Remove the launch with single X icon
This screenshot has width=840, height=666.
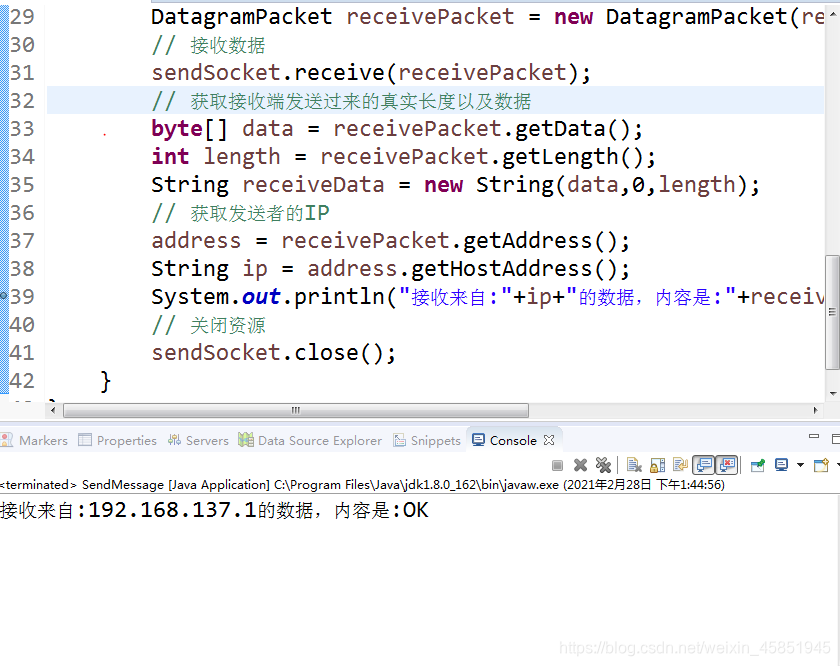coord(580,465)
